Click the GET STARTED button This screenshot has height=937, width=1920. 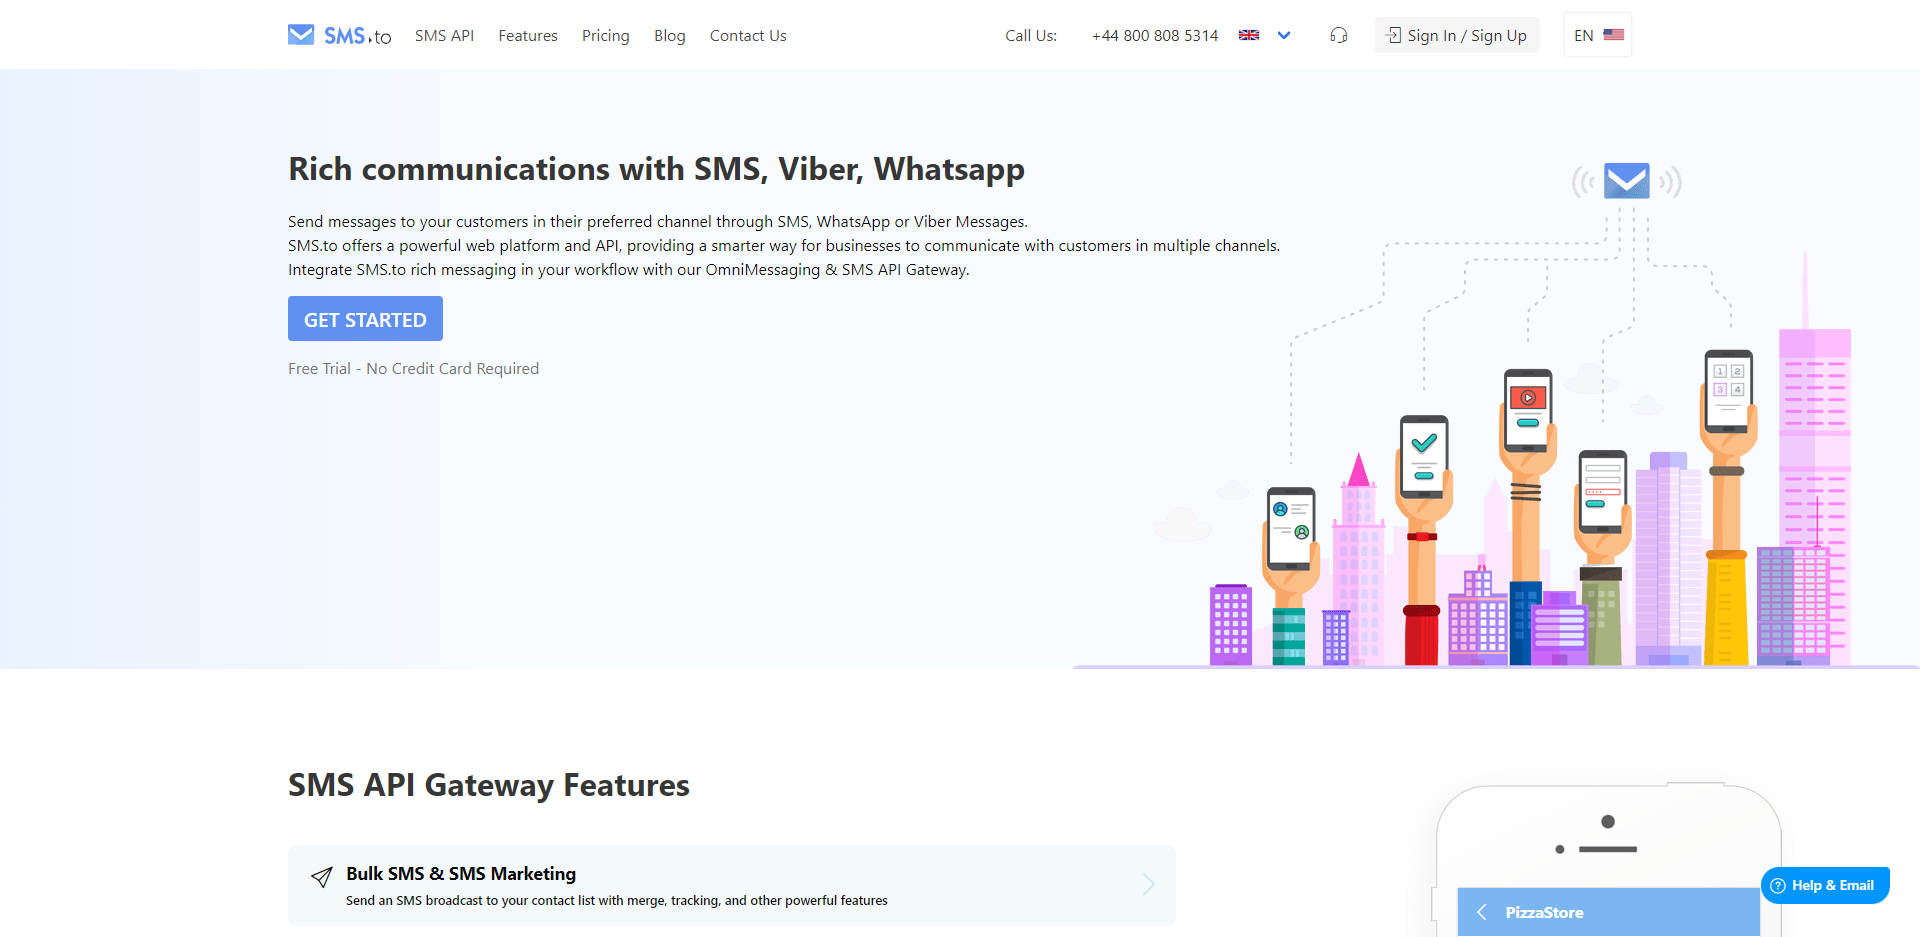365,319
